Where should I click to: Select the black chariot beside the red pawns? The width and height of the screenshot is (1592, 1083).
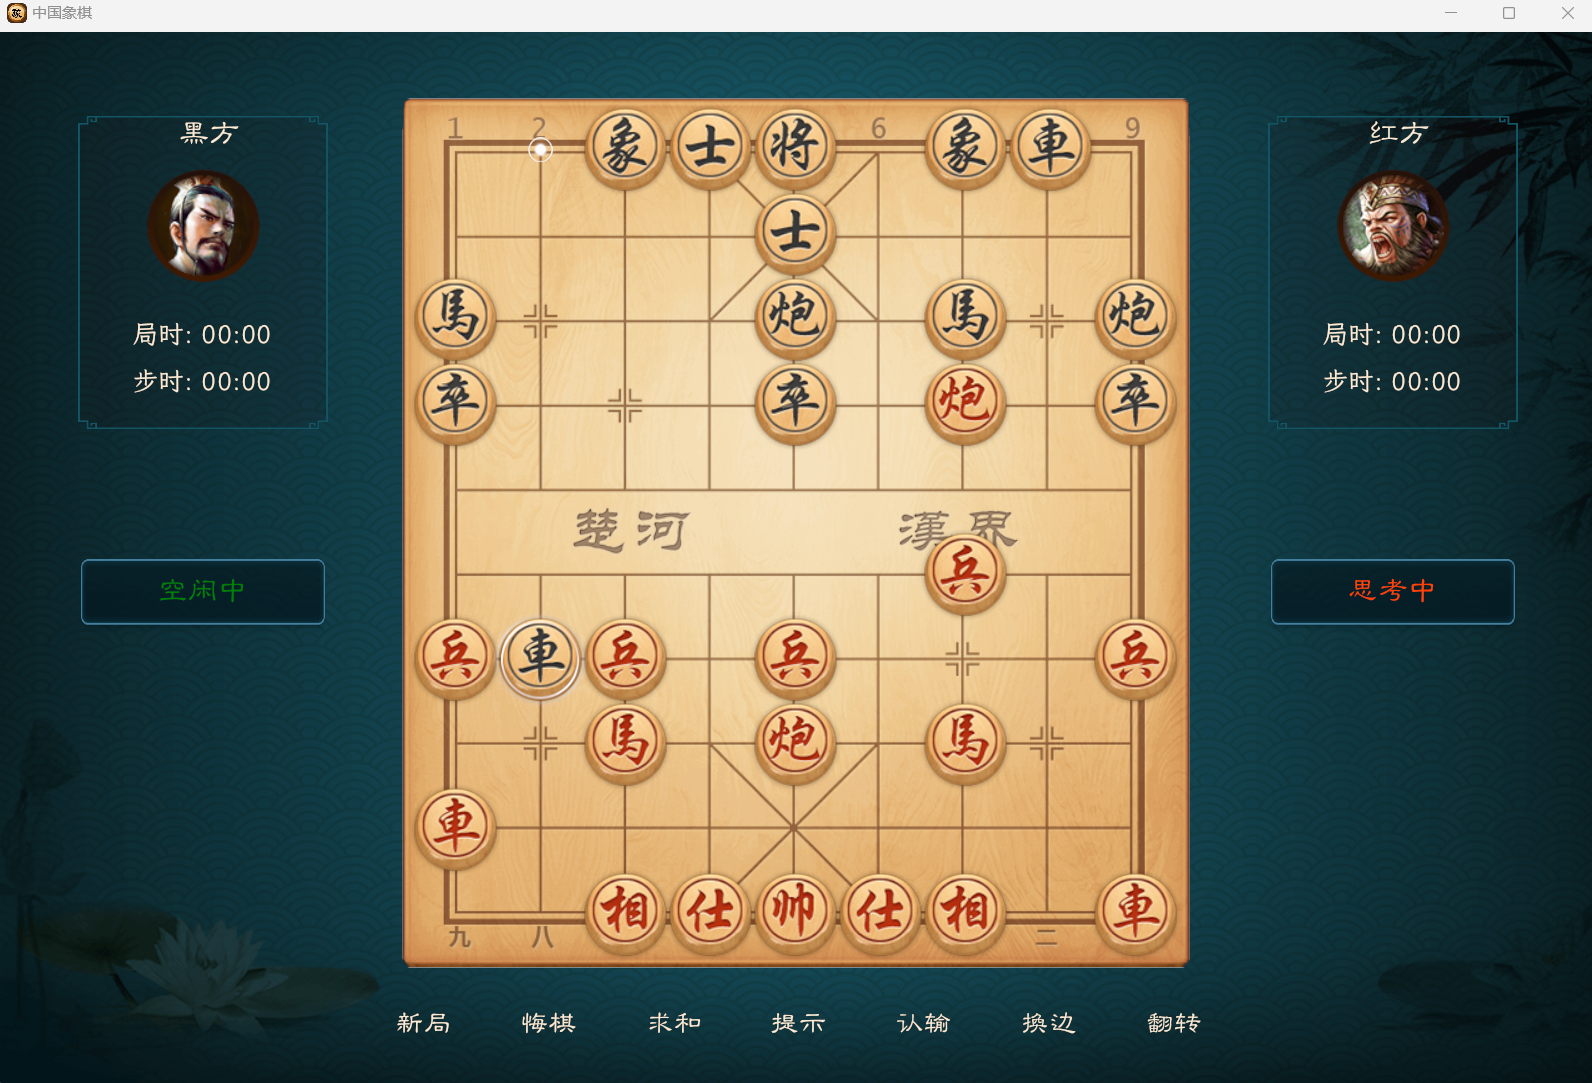point(540,657)
